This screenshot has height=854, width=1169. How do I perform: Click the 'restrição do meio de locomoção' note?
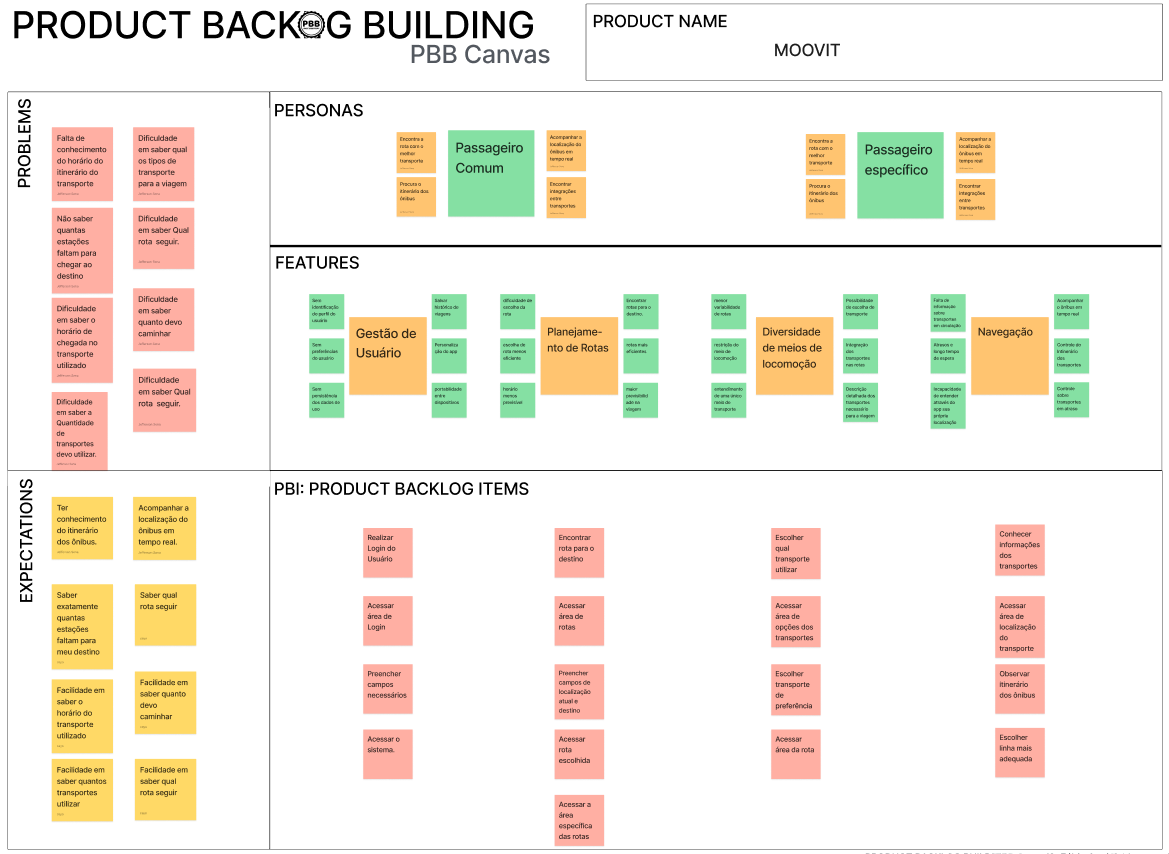click(728, 356)
